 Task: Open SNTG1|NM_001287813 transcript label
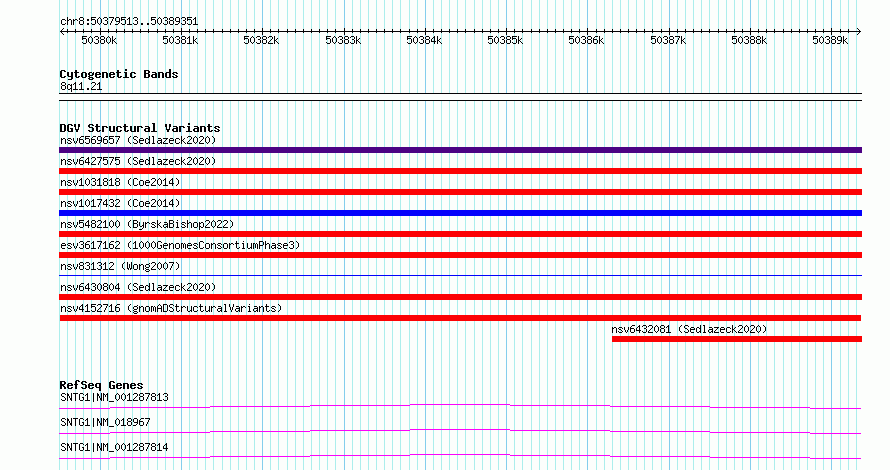[x=114, y=397]
